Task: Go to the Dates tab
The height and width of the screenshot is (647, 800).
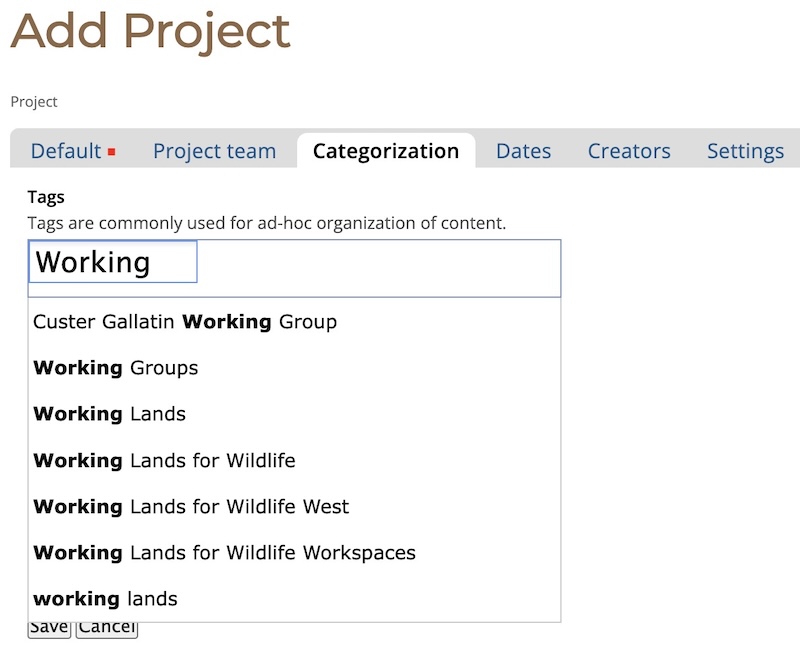Action: [x=523, y=151]
